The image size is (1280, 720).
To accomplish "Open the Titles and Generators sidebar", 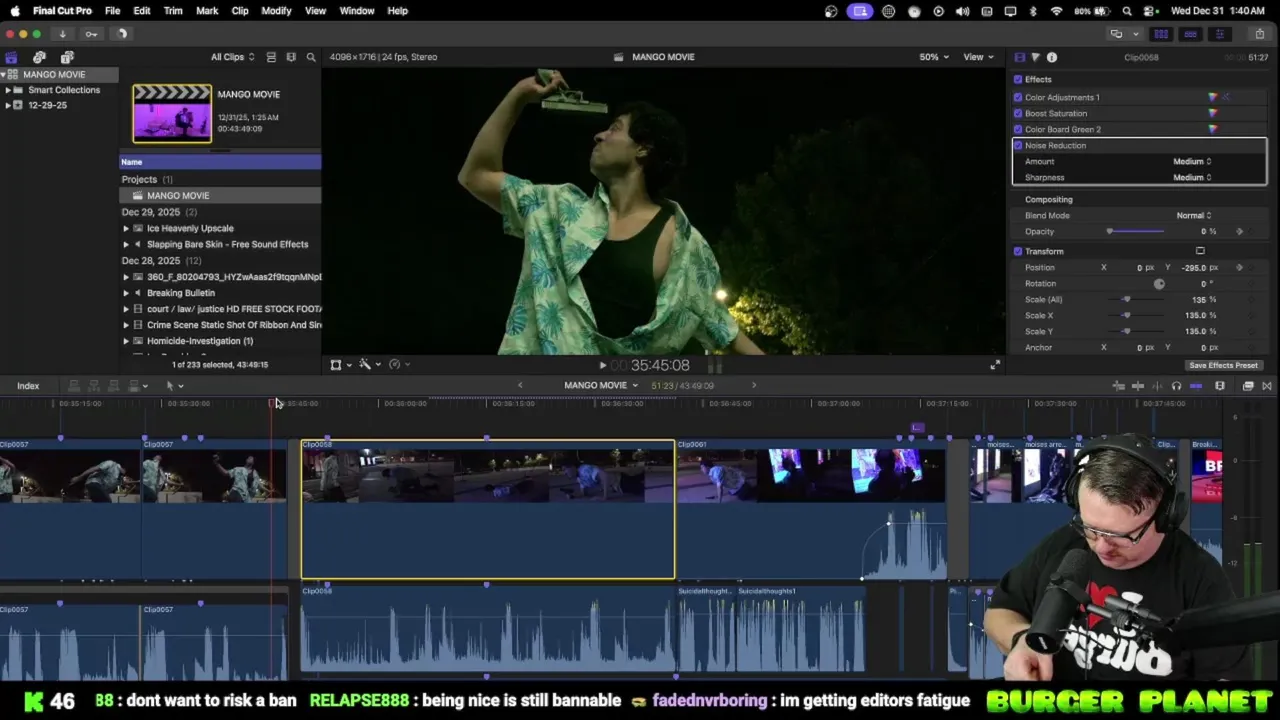I will tap(67, 57).
